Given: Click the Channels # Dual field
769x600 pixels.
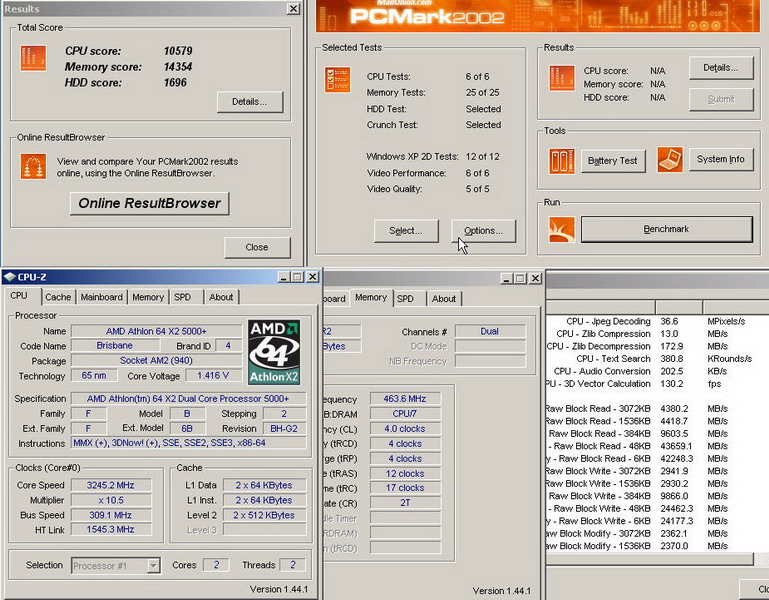Looking at the screenshot, I should [x=490, y=332].
